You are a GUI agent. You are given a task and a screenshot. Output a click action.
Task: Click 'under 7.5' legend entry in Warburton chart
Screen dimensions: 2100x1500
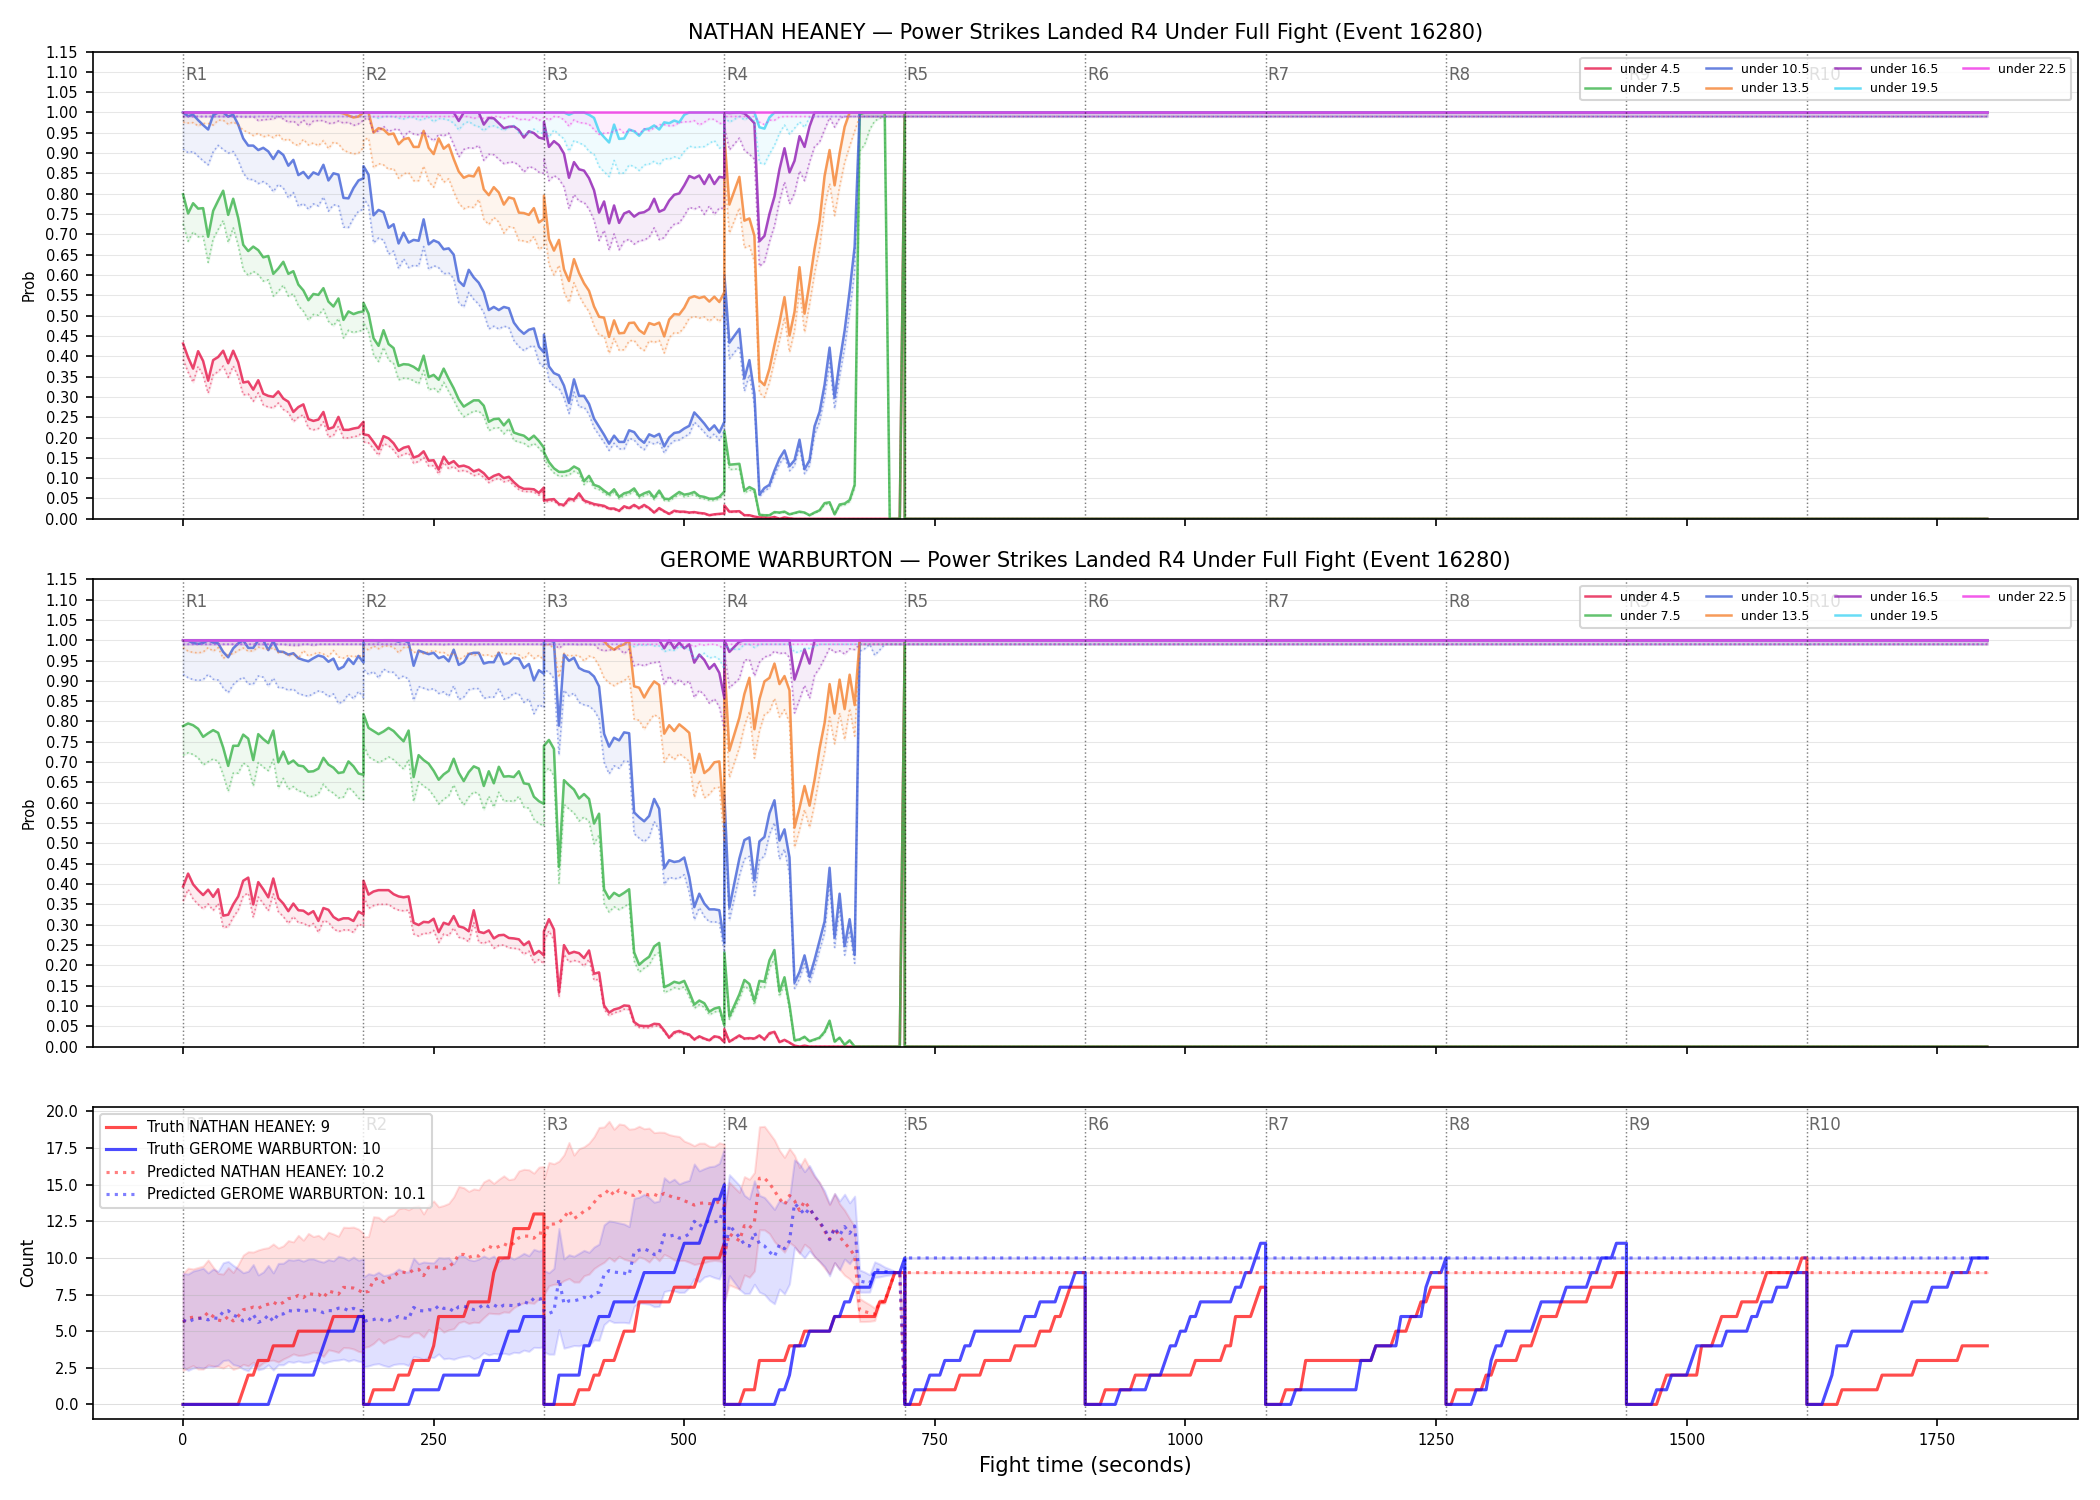click(x=1633, y=616)
